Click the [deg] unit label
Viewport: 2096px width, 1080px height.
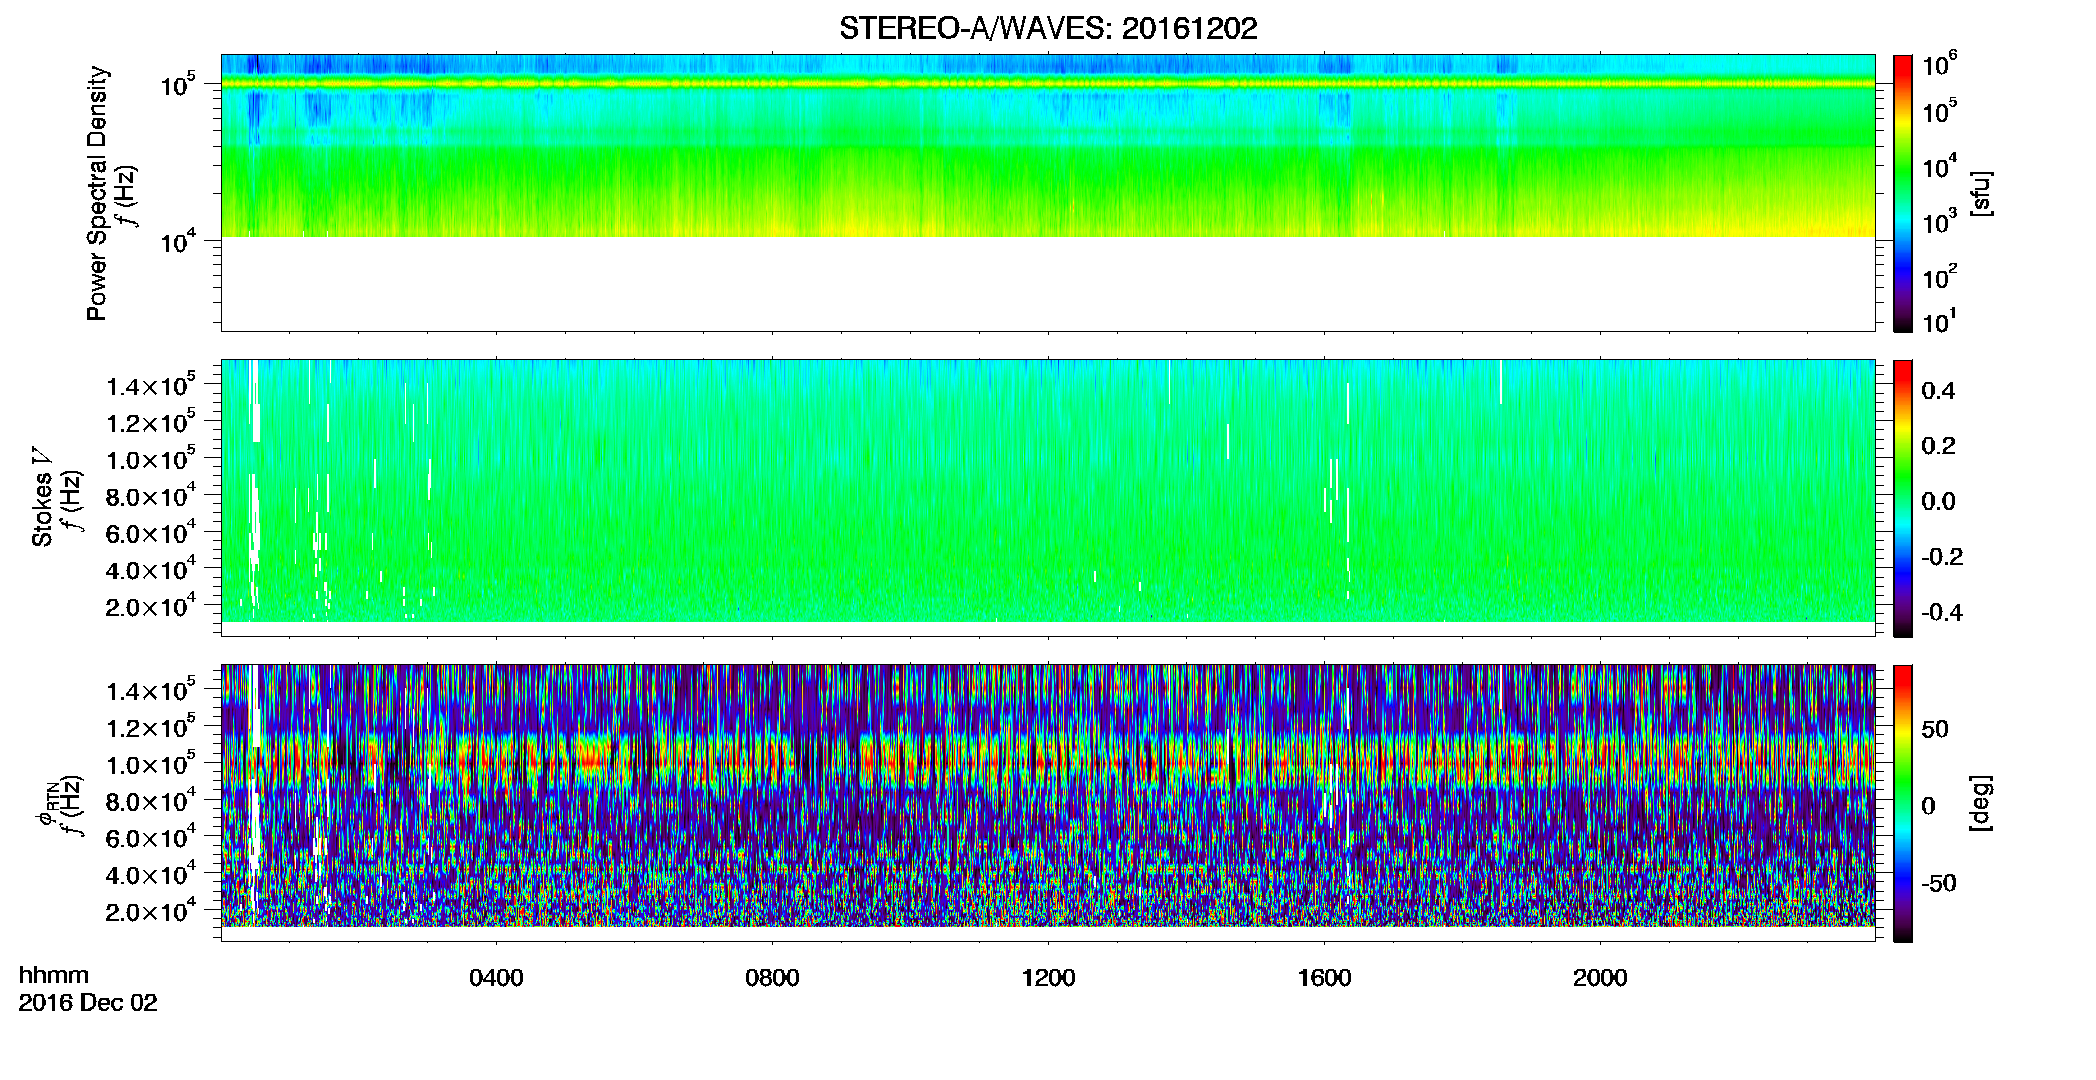(1981, 803)
